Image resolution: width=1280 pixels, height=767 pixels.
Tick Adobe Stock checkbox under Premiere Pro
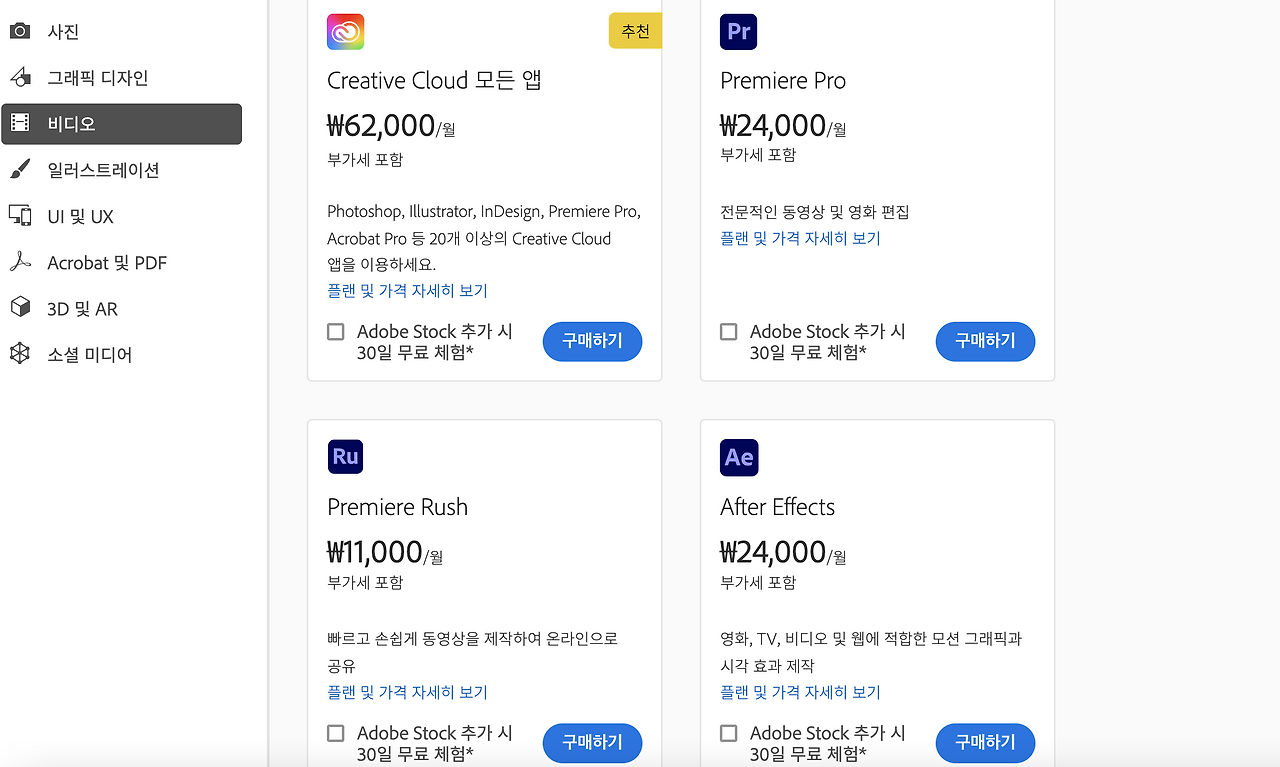pos(729,332)
